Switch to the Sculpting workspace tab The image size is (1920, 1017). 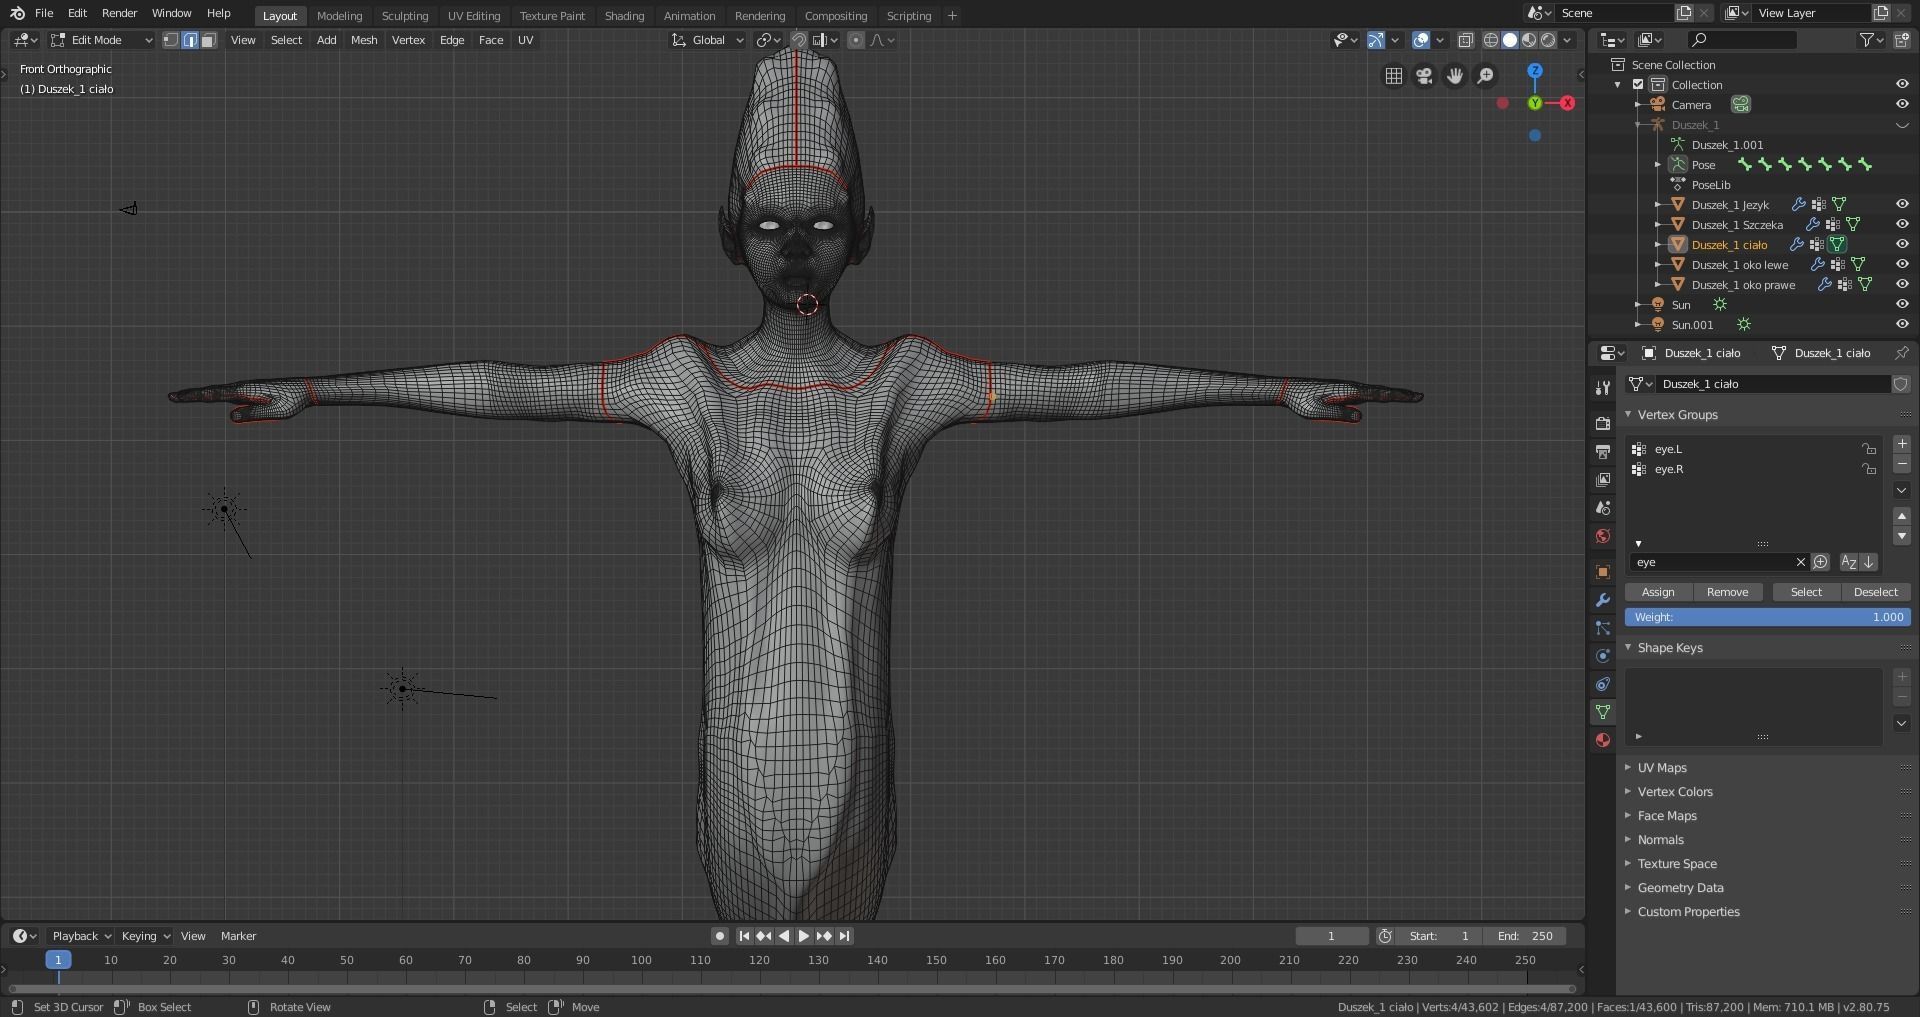click(405, 16)
